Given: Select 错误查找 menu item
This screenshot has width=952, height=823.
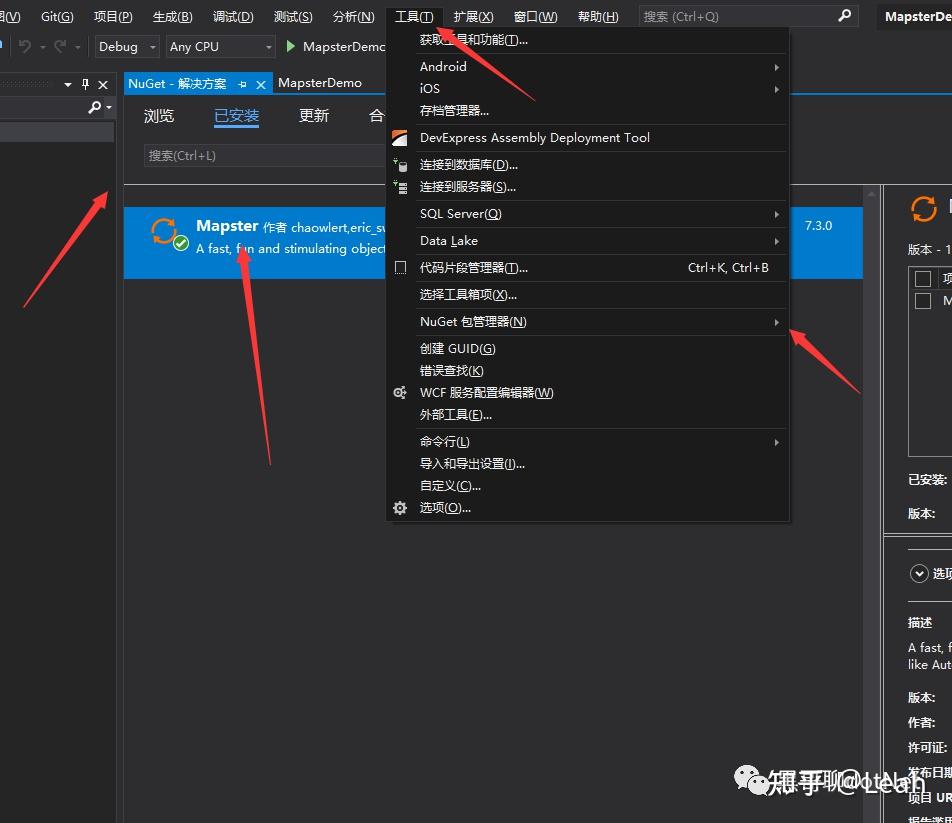Looking at the screenshot, I should point(452,371).
